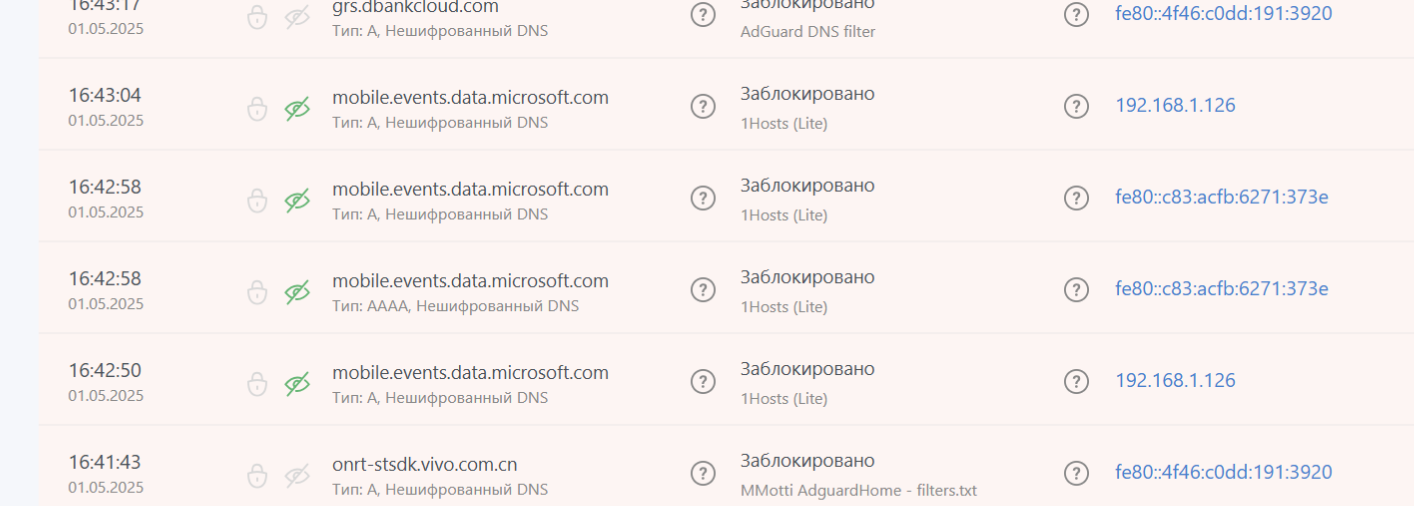Screen dimensions: 1414x506
Task: Open client link 192.168.1.126 at 16:43:04
Action: pos(1175,106)
